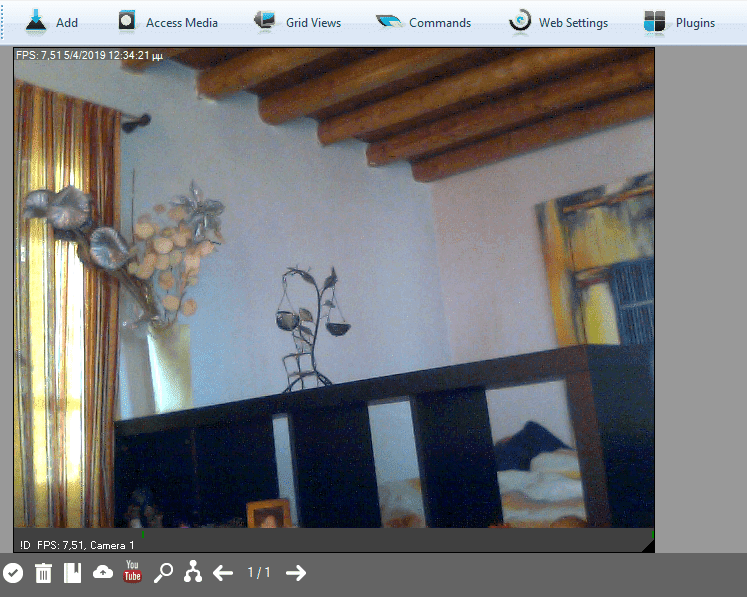Open Web Settings menu
Screen dimensions: 747x597
(x=573, y=23)
